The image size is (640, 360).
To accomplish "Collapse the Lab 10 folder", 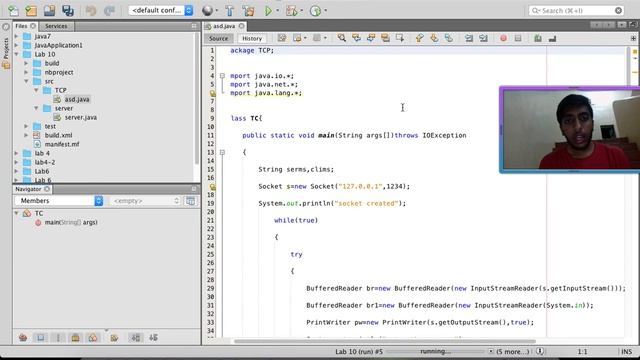I will (16, 54).
